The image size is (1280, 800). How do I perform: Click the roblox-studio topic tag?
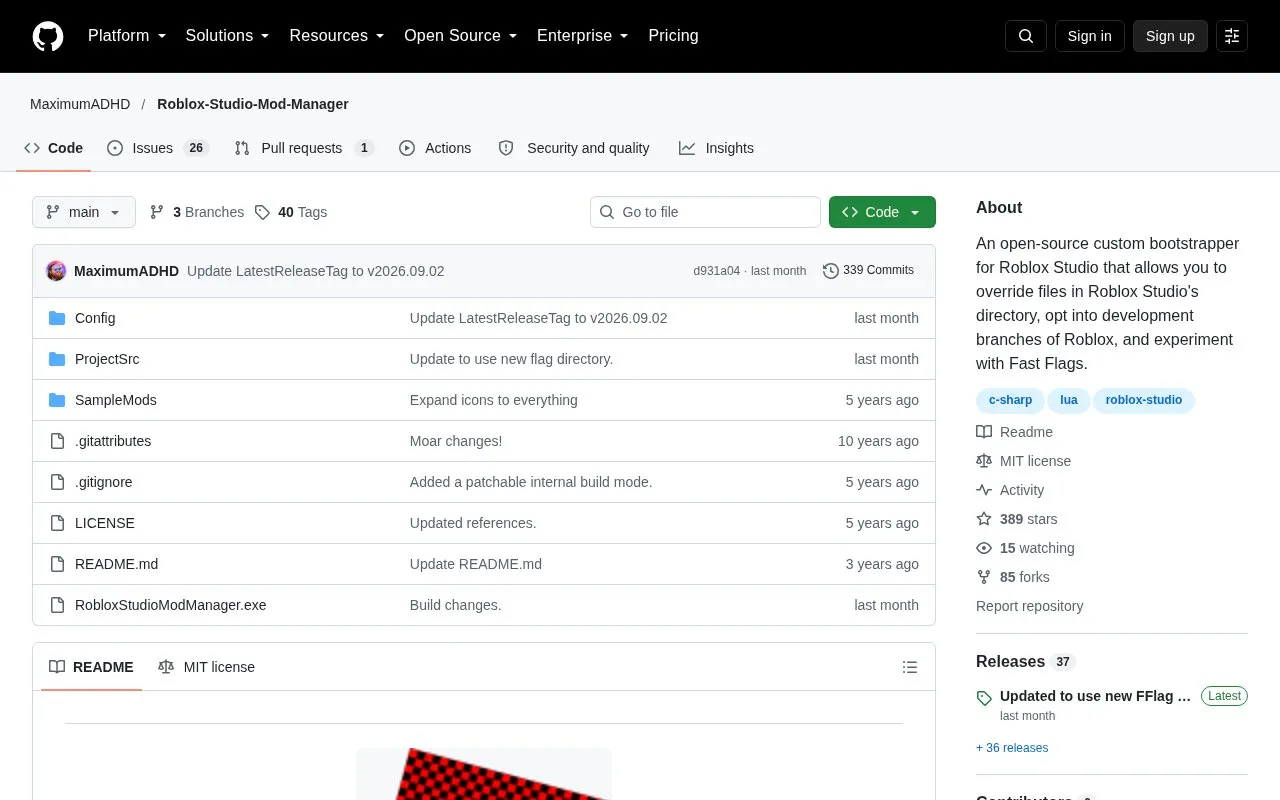(x=1144, y=400)
